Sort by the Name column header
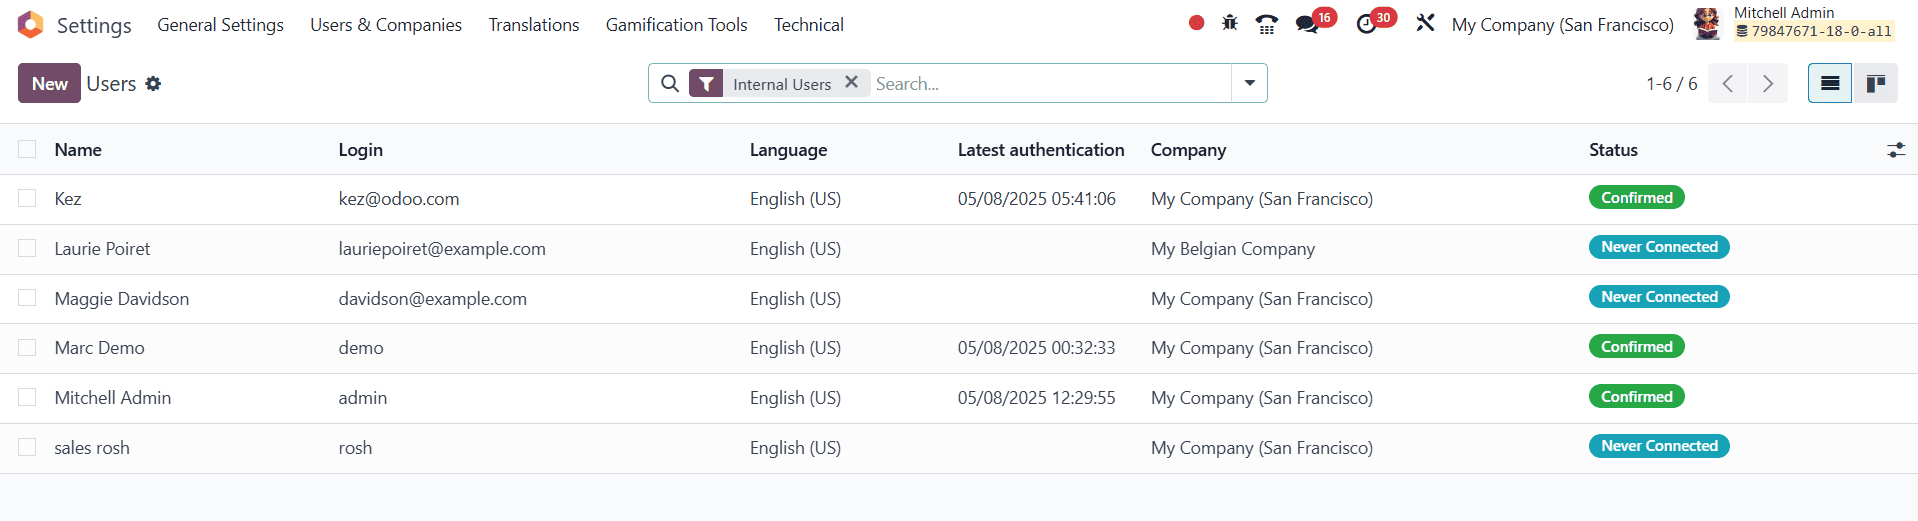This screenshot has height=521, width=1918. coord(78,149)
